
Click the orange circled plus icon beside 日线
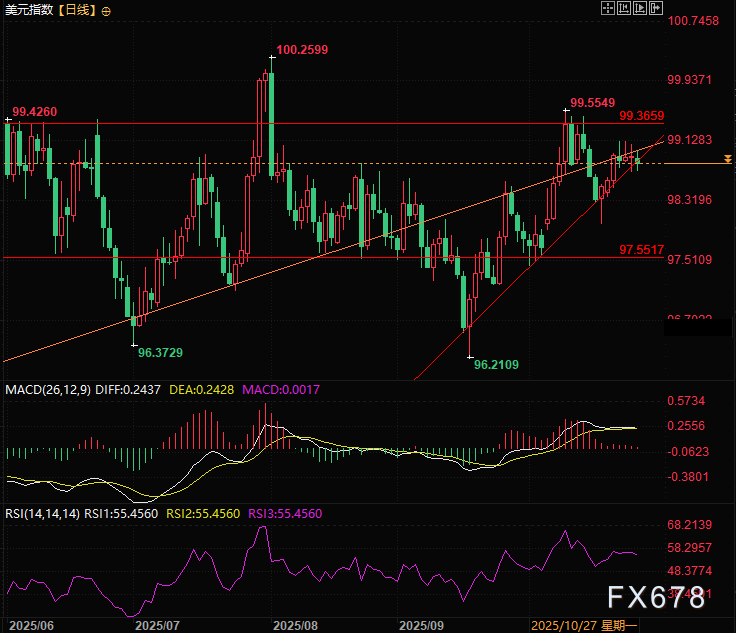pos(107,10)
